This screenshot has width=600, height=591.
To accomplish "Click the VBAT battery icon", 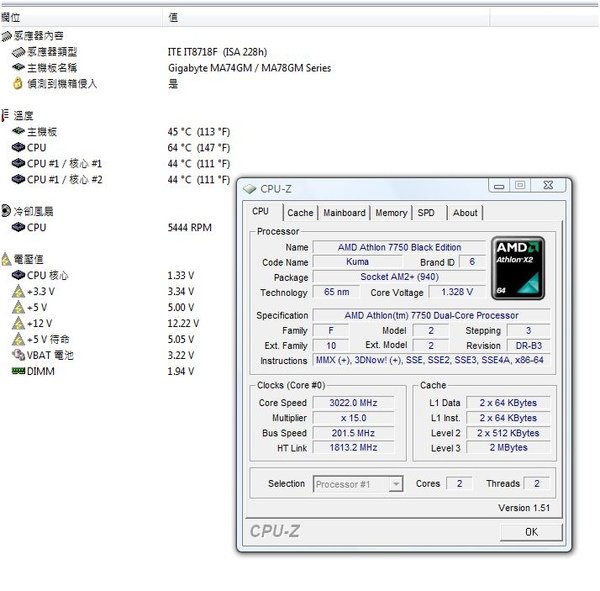I will pyautogui.click(x=18, y=355).
